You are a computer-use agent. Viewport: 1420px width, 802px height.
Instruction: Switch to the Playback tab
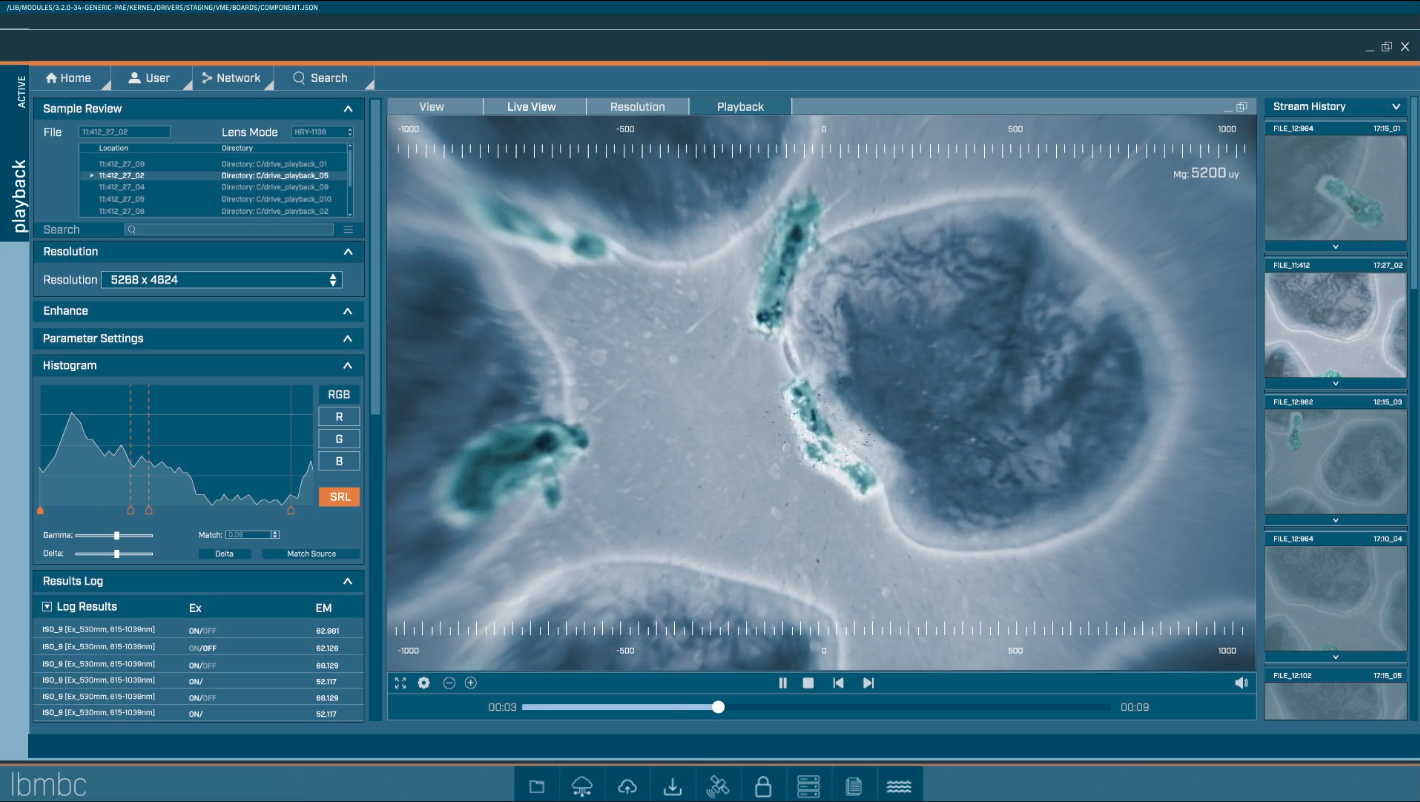741,107
